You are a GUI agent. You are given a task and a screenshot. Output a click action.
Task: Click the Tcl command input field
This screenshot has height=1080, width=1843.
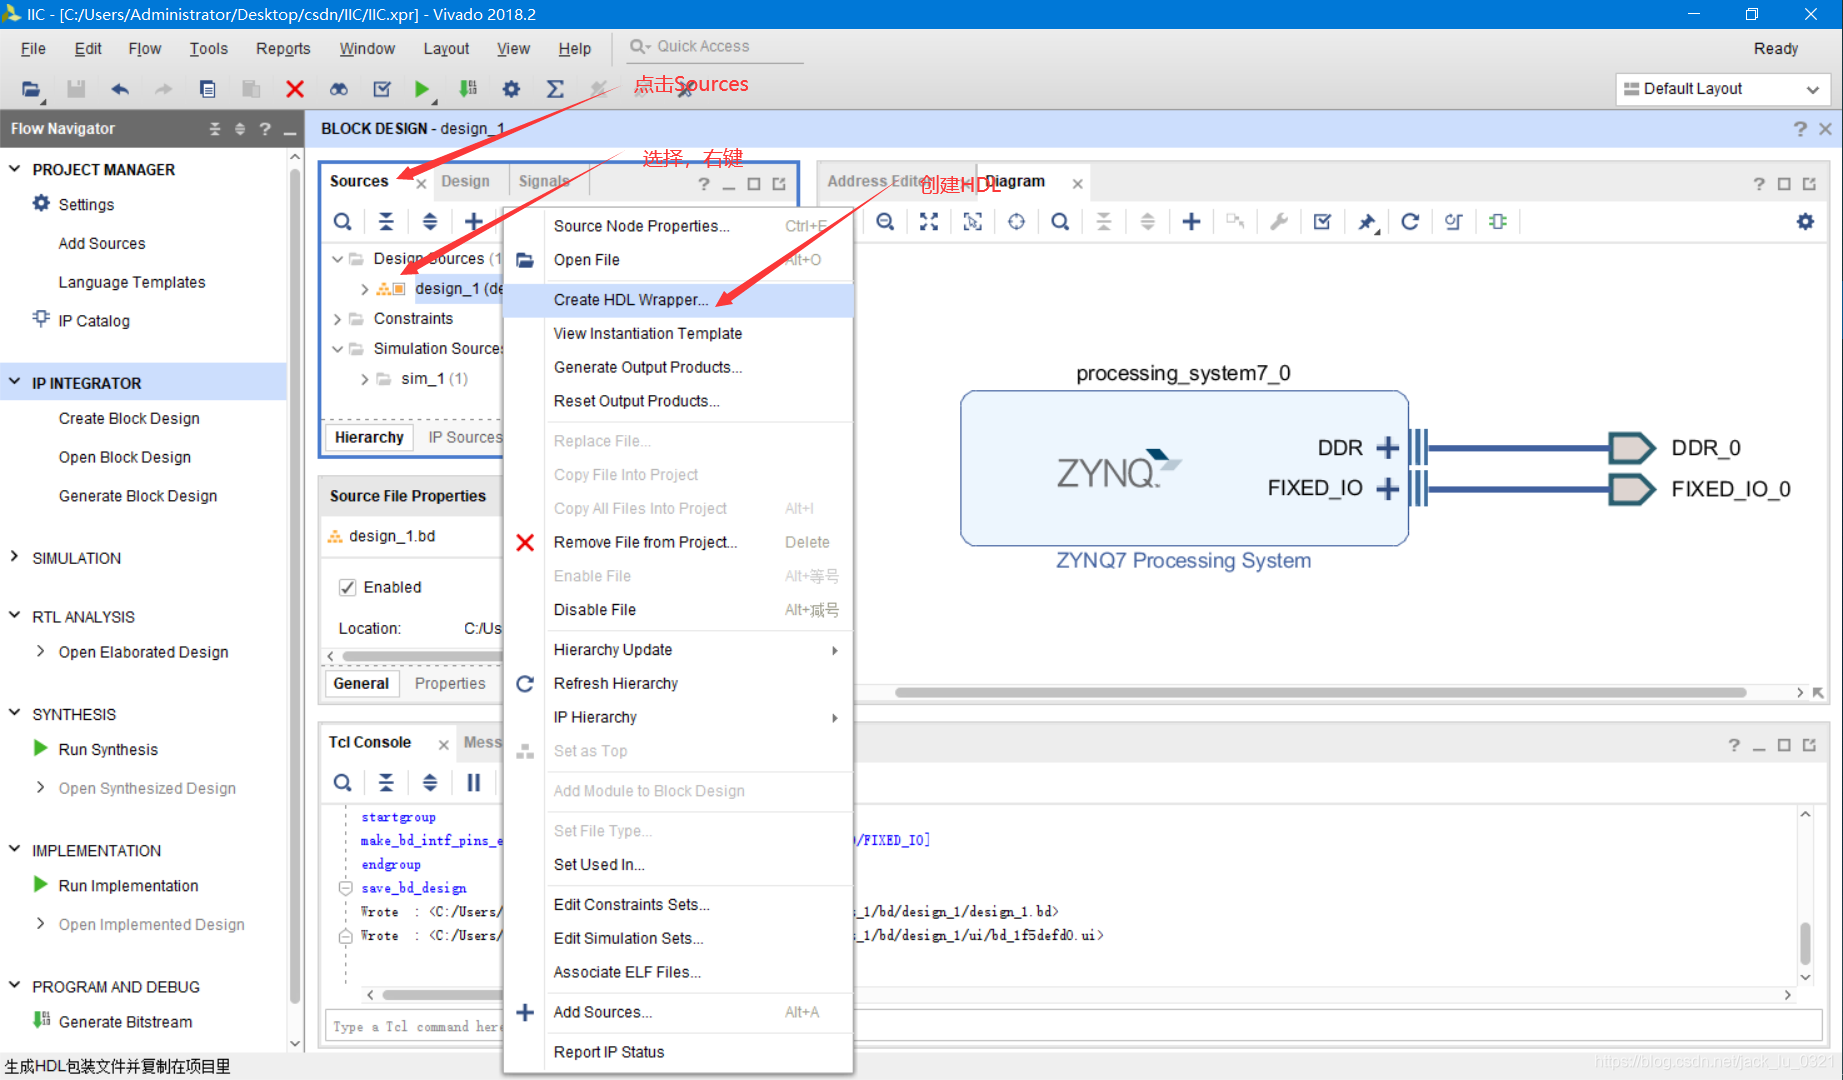tap(1072, 1026)
